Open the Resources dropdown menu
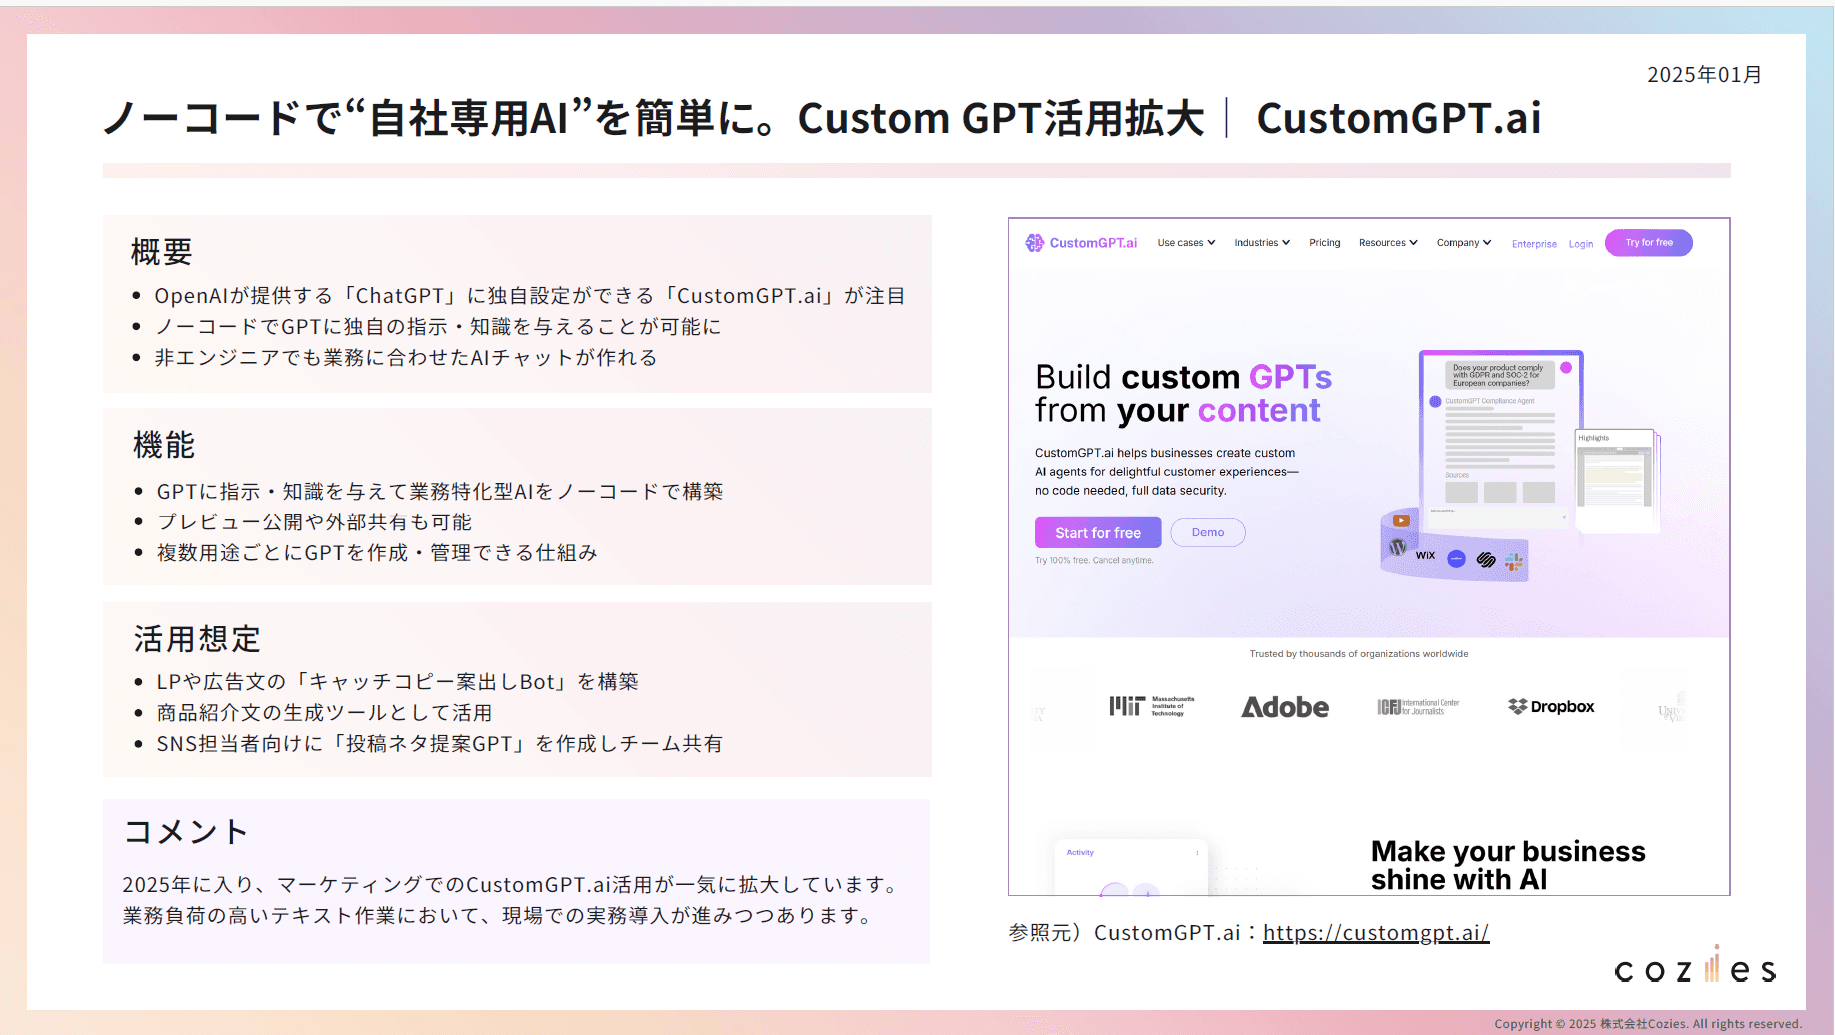The height and width of the screenshot is (1035, 1835). pos(1388,243)
